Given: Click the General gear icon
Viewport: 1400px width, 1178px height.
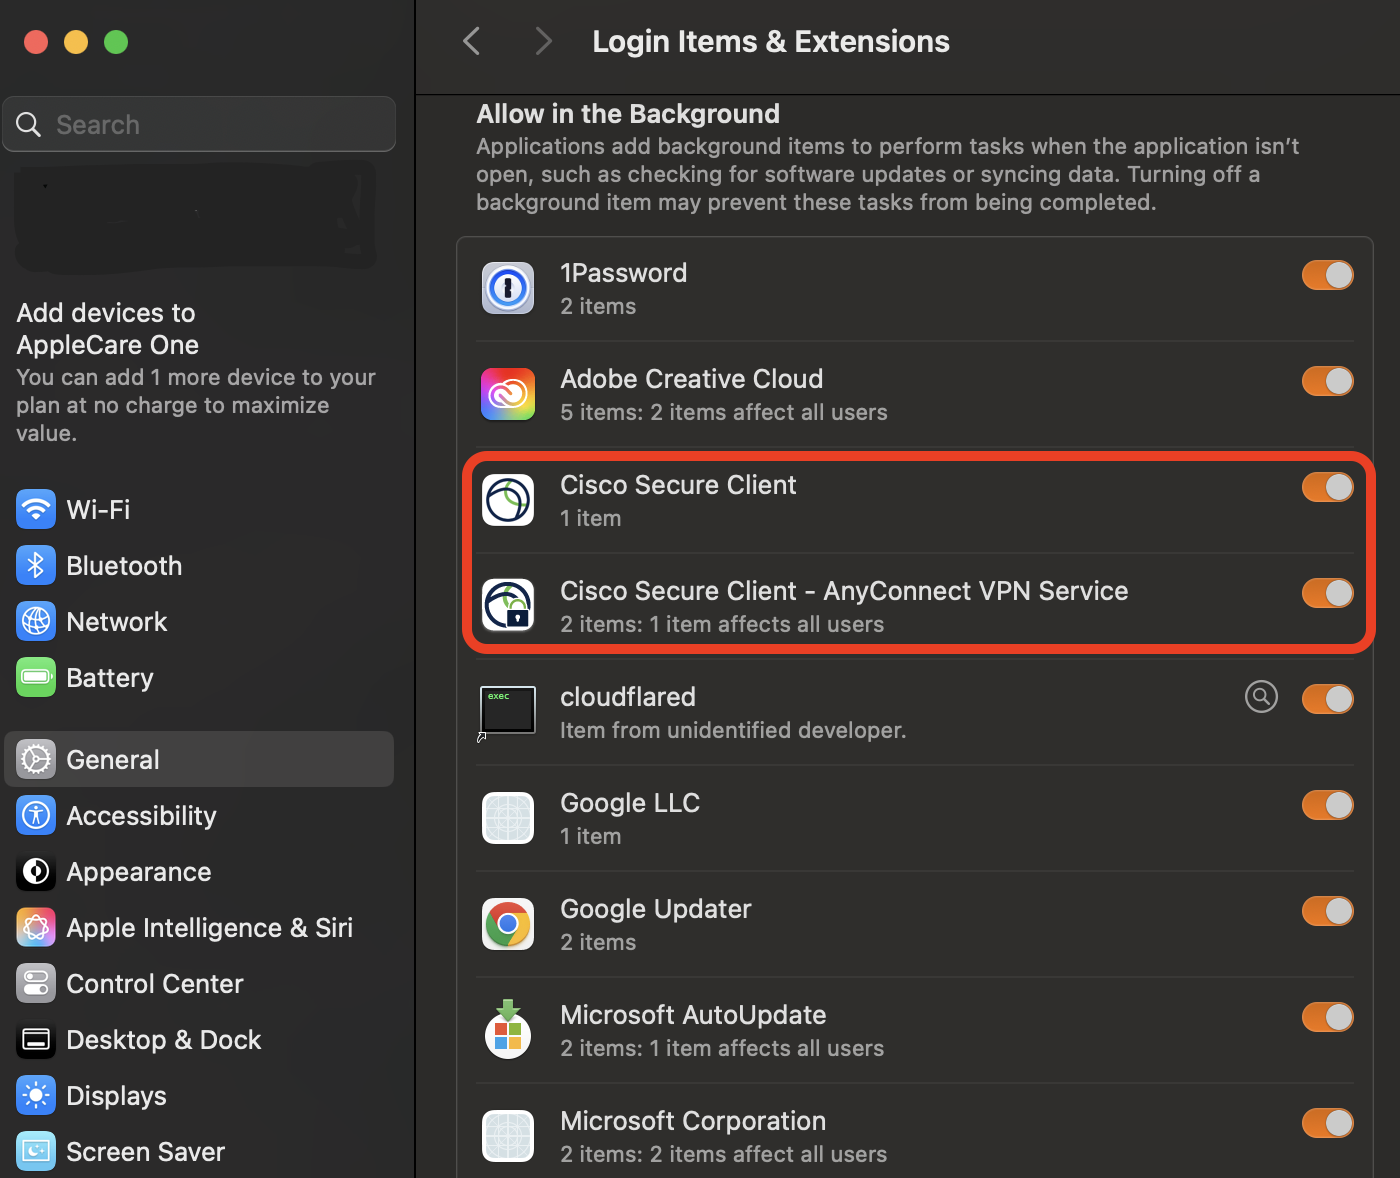Looking at the screenshot, I should (36, 759).
